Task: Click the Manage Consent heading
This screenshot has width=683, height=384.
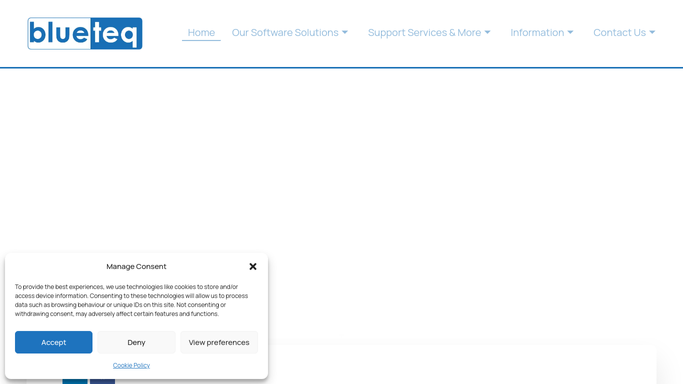Action: point(136,266)
